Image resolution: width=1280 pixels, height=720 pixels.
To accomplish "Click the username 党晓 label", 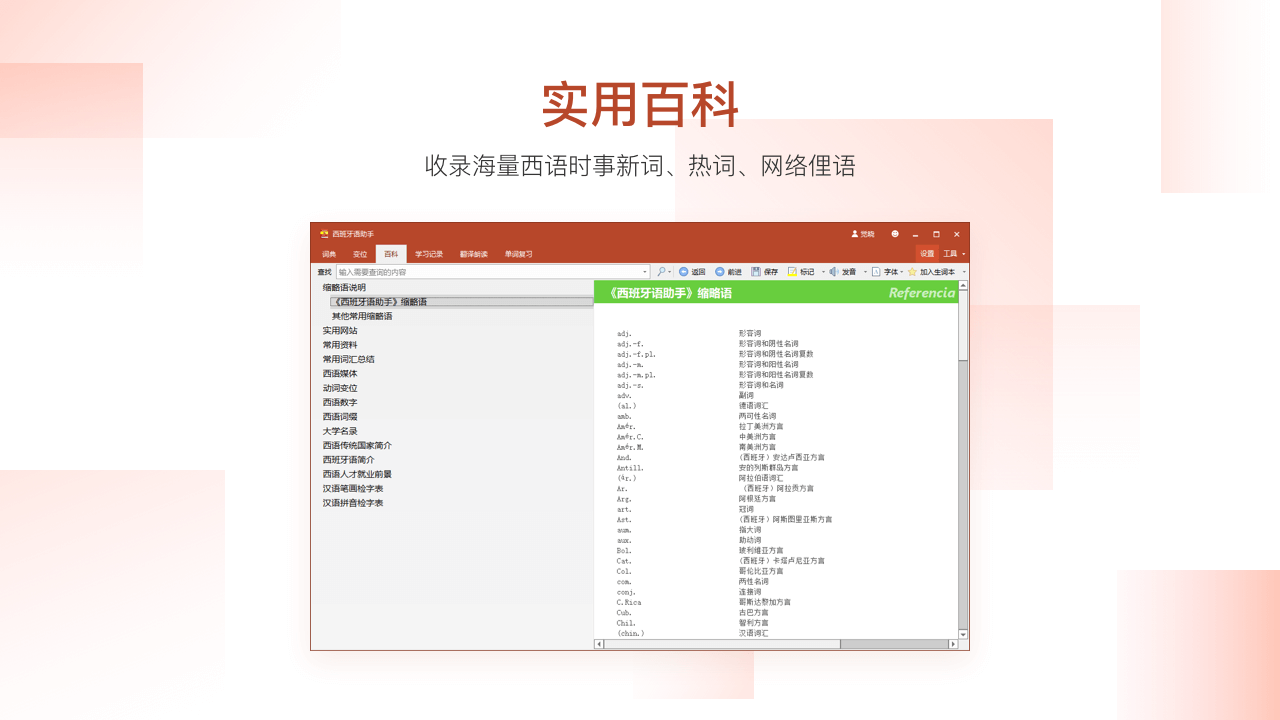I will click(x=867, y=234).
